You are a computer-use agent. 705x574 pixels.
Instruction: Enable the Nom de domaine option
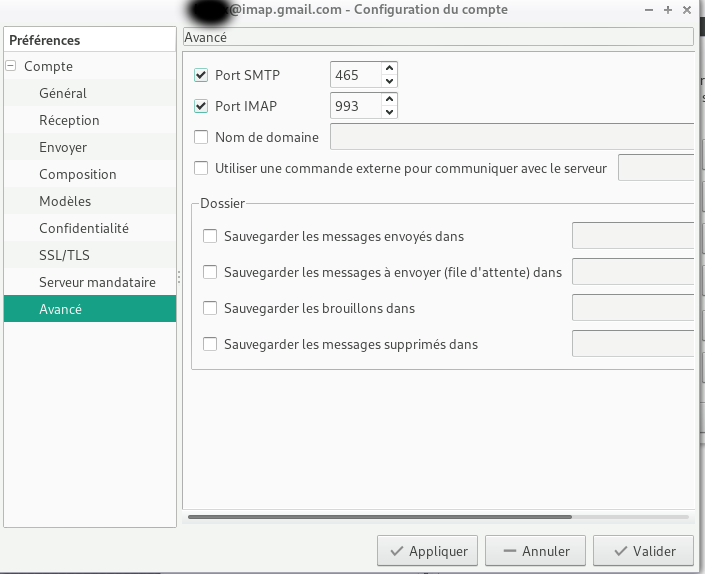(201, 137)
